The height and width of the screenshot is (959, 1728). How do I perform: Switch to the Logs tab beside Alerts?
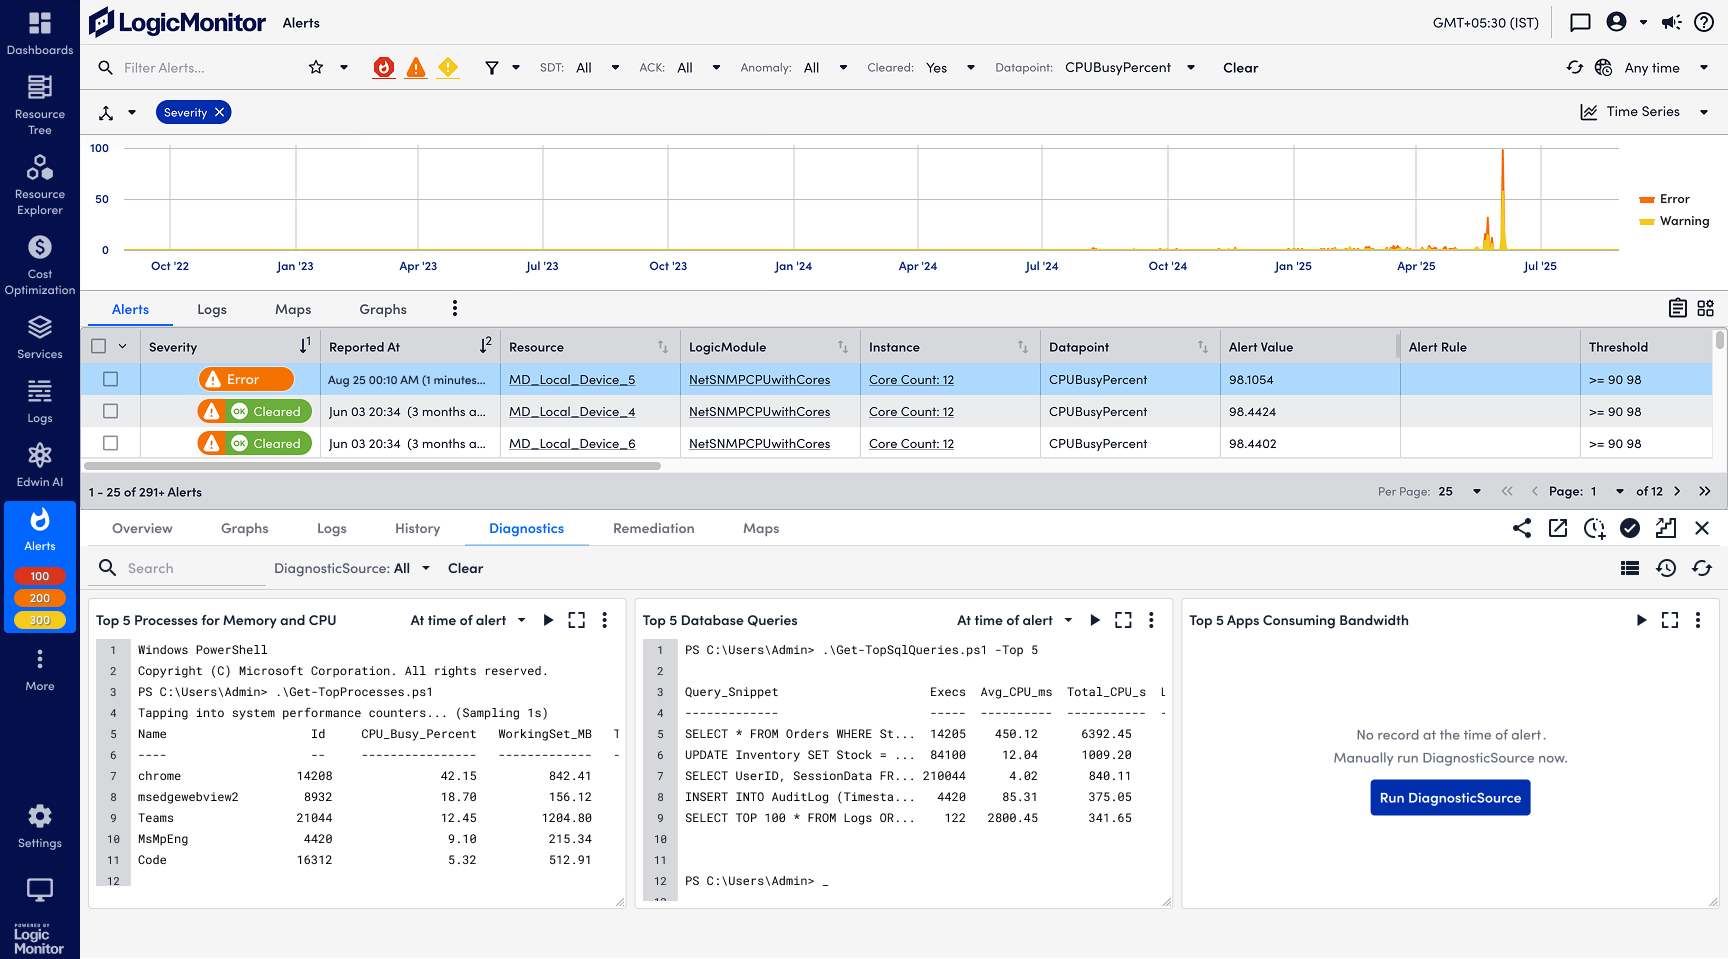[212, 309]
